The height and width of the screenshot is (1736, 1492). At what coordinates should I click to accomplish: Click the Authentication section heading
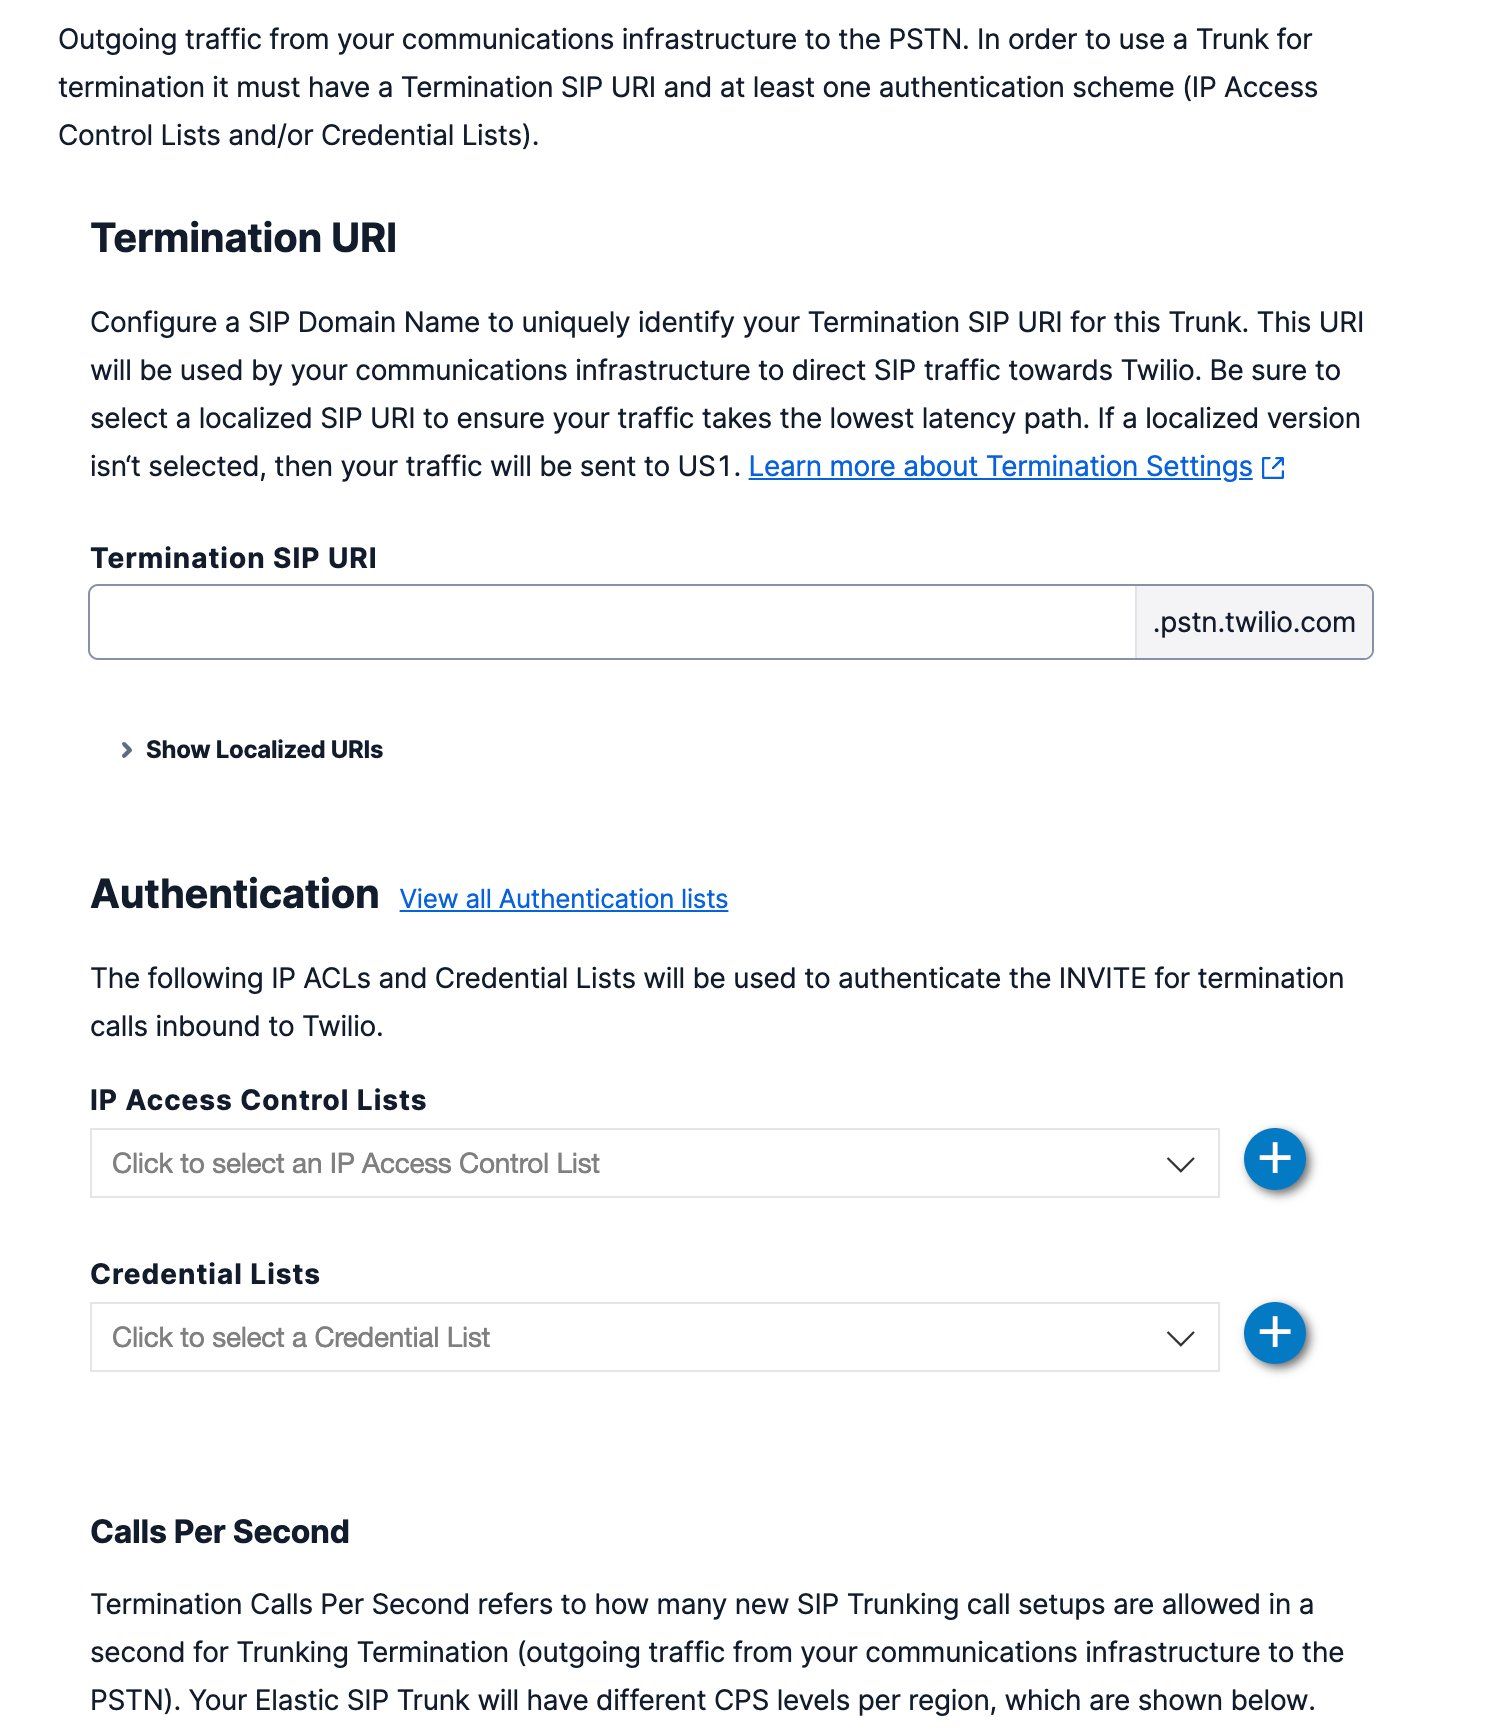click(x=235, y=894)
